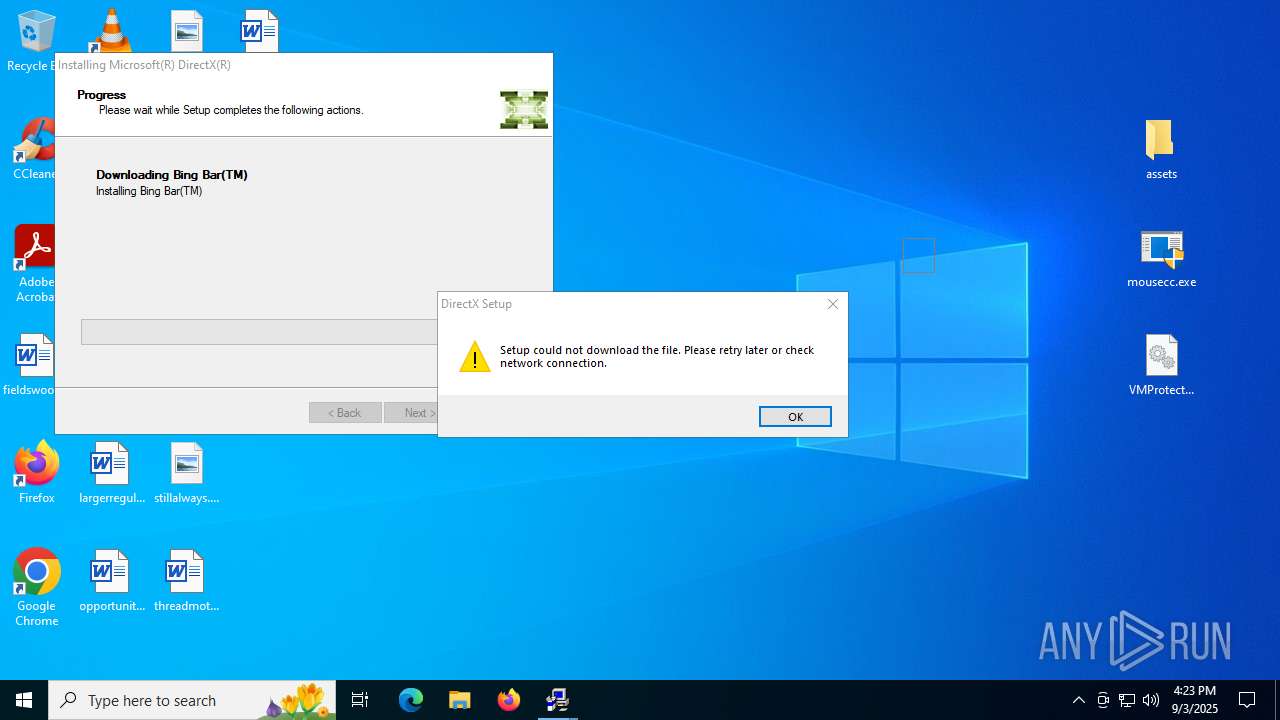Click the Installing Microsoft(R) DirectX(R) title bar

(304, 65)
